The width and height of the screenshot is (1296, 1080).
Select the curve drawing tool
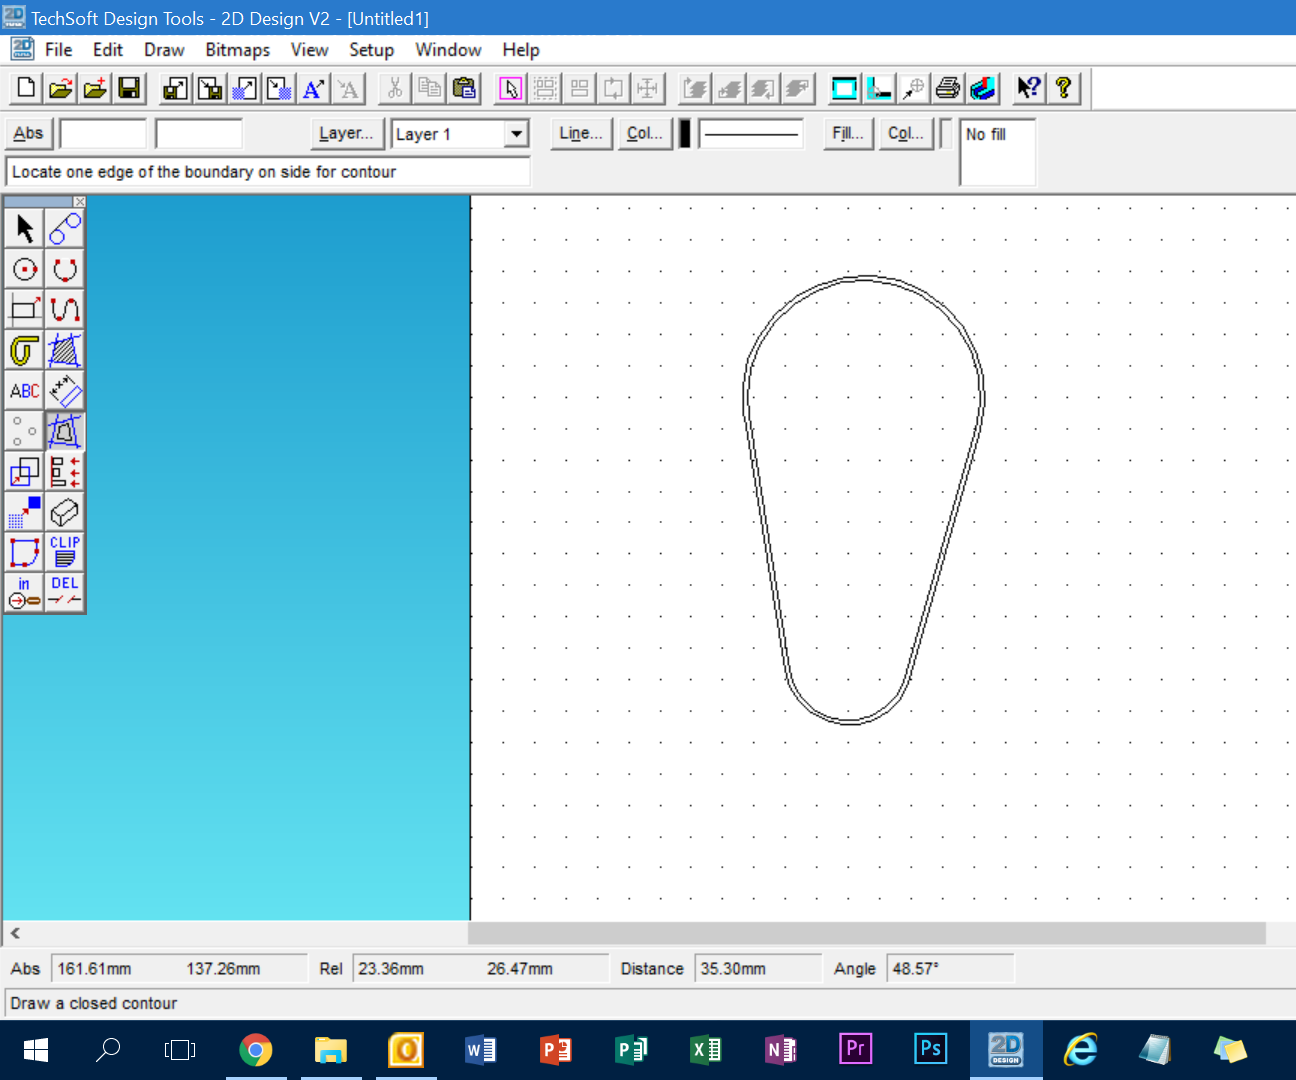(64, 308)
